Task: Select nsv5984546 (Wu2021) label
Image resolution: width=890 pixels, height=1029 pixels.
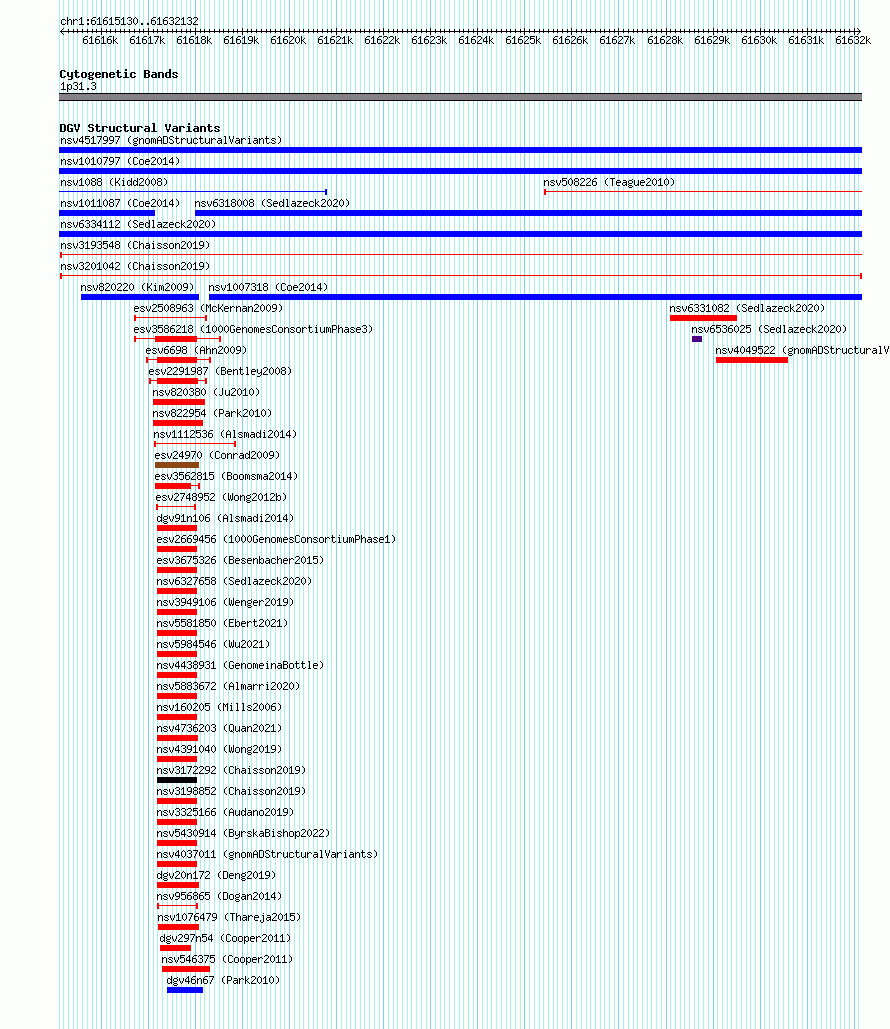Action: (213, 644)
